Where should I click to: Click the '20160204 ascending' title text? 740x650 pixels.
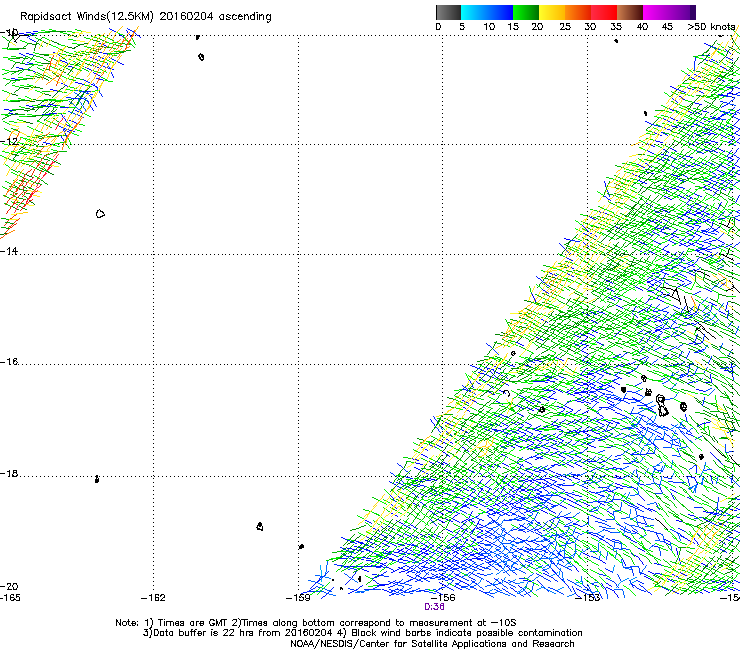215,17
